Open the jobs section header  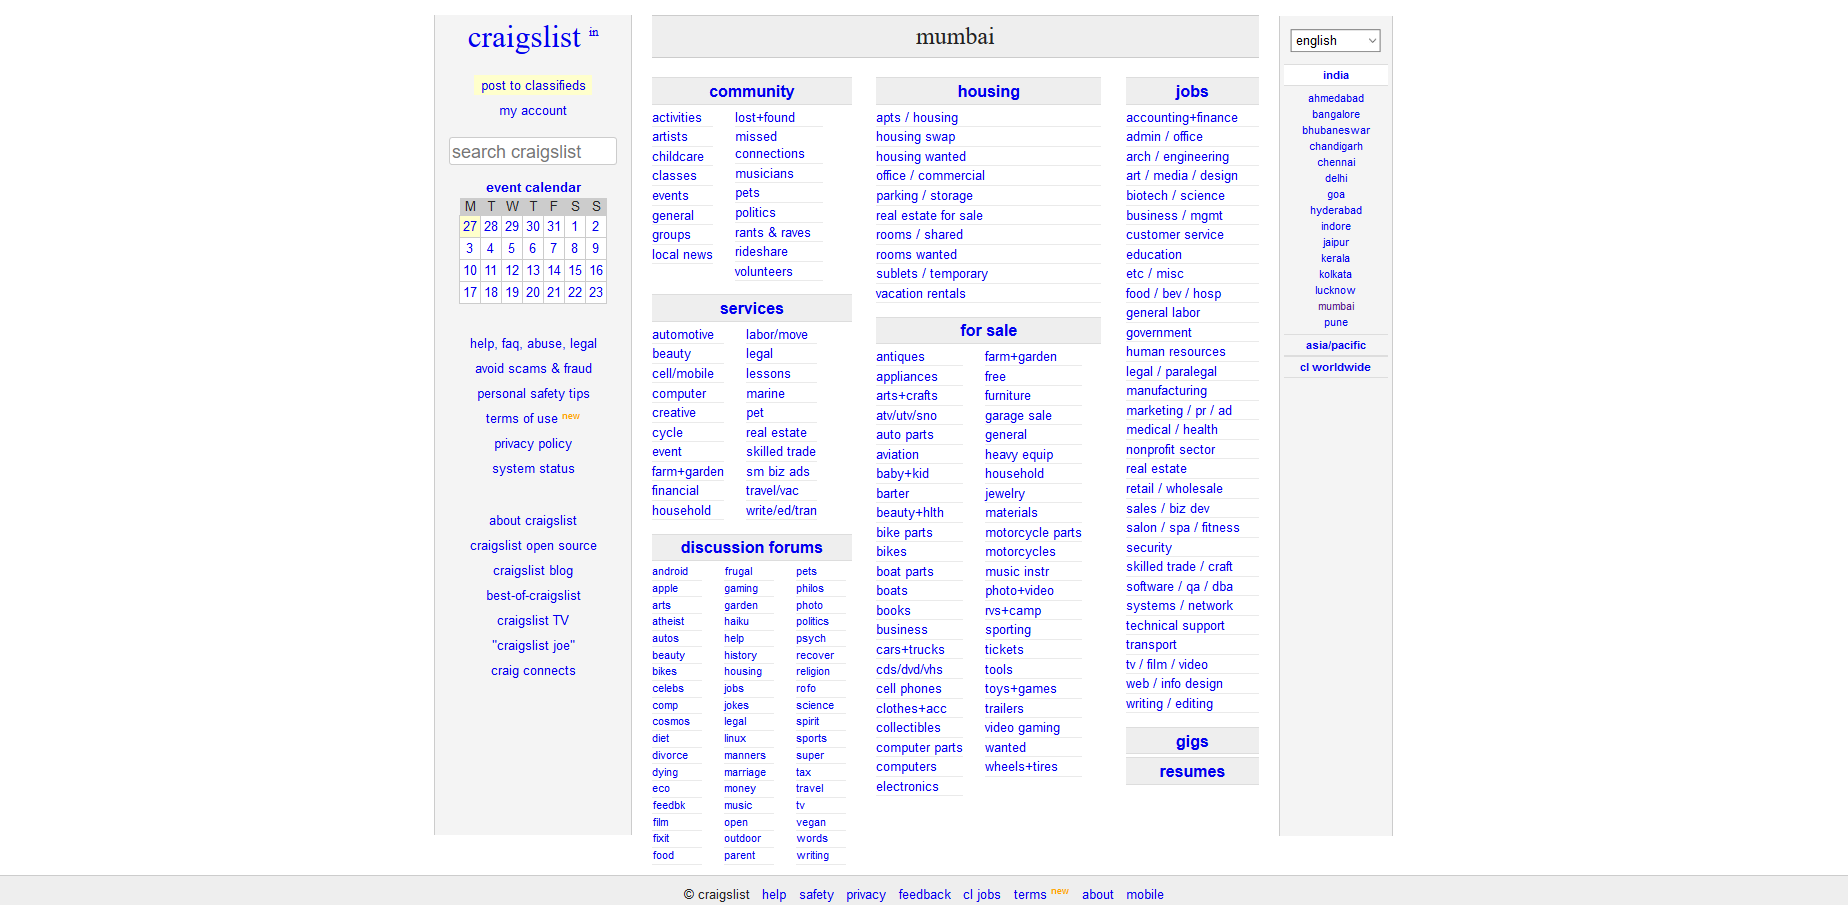1192,91
